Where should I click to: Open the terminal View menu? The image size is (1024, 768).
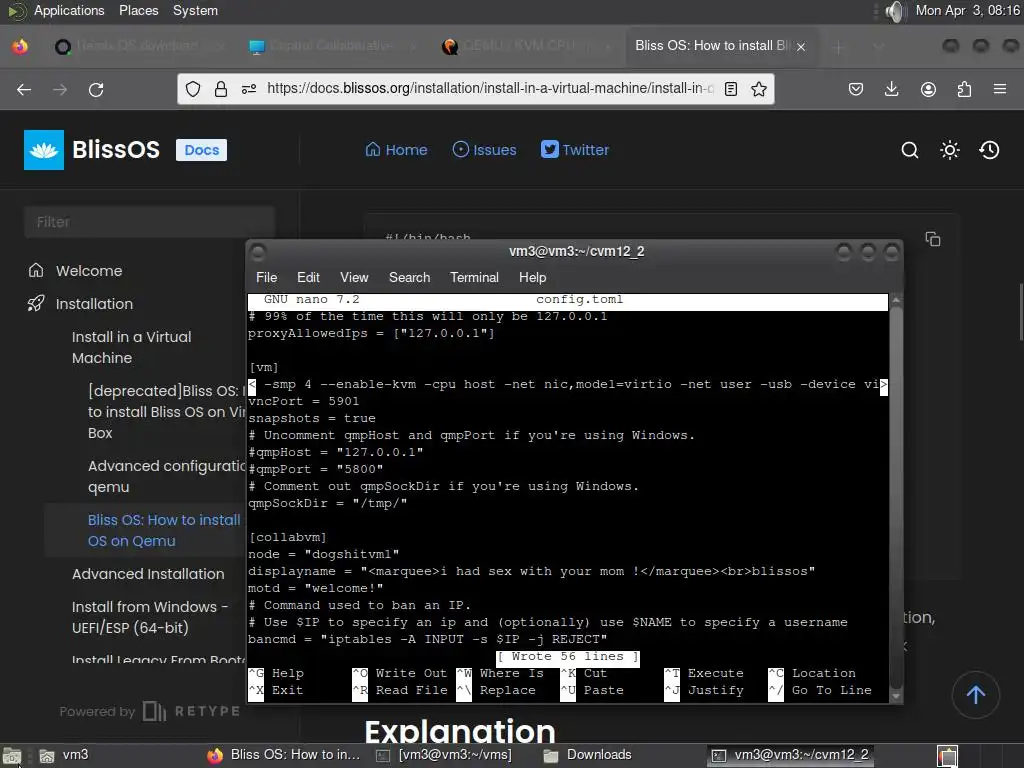point(354,278)
